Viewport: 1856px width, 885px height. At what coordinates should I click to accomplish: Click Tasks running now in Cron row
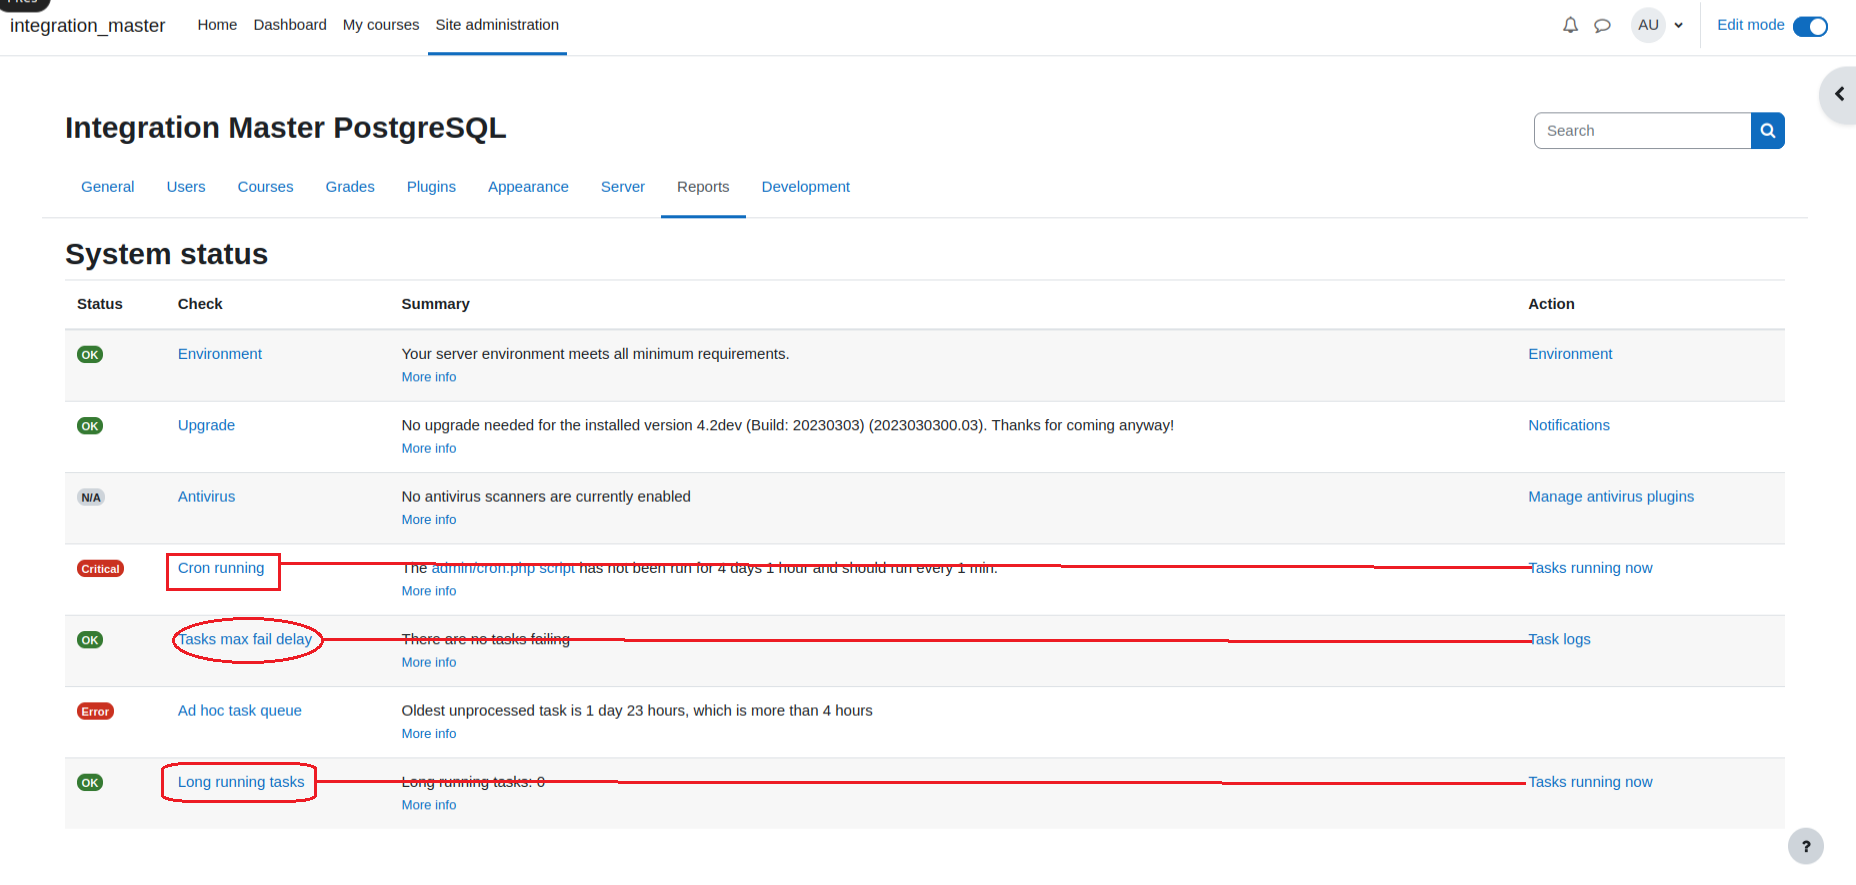click(1590, 568)
